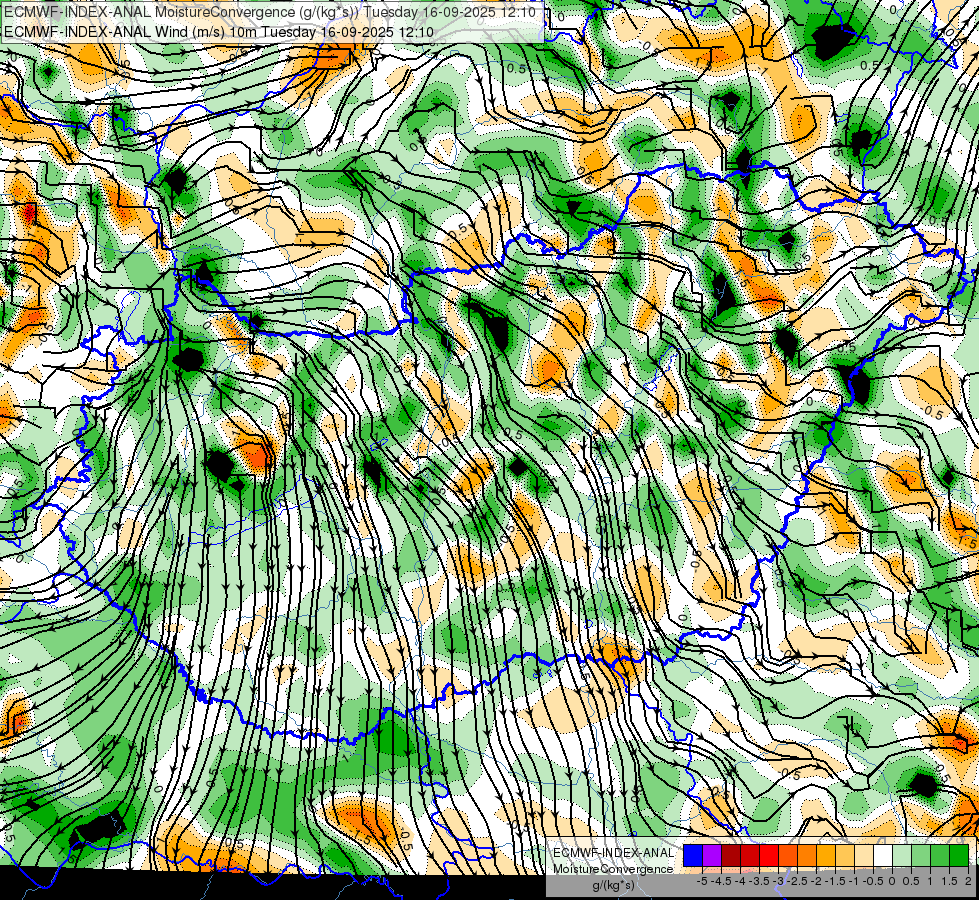The image size is (979, 900).
Task: Choose the orange swatch between -2.5 and -2
Action: [807, 856]
